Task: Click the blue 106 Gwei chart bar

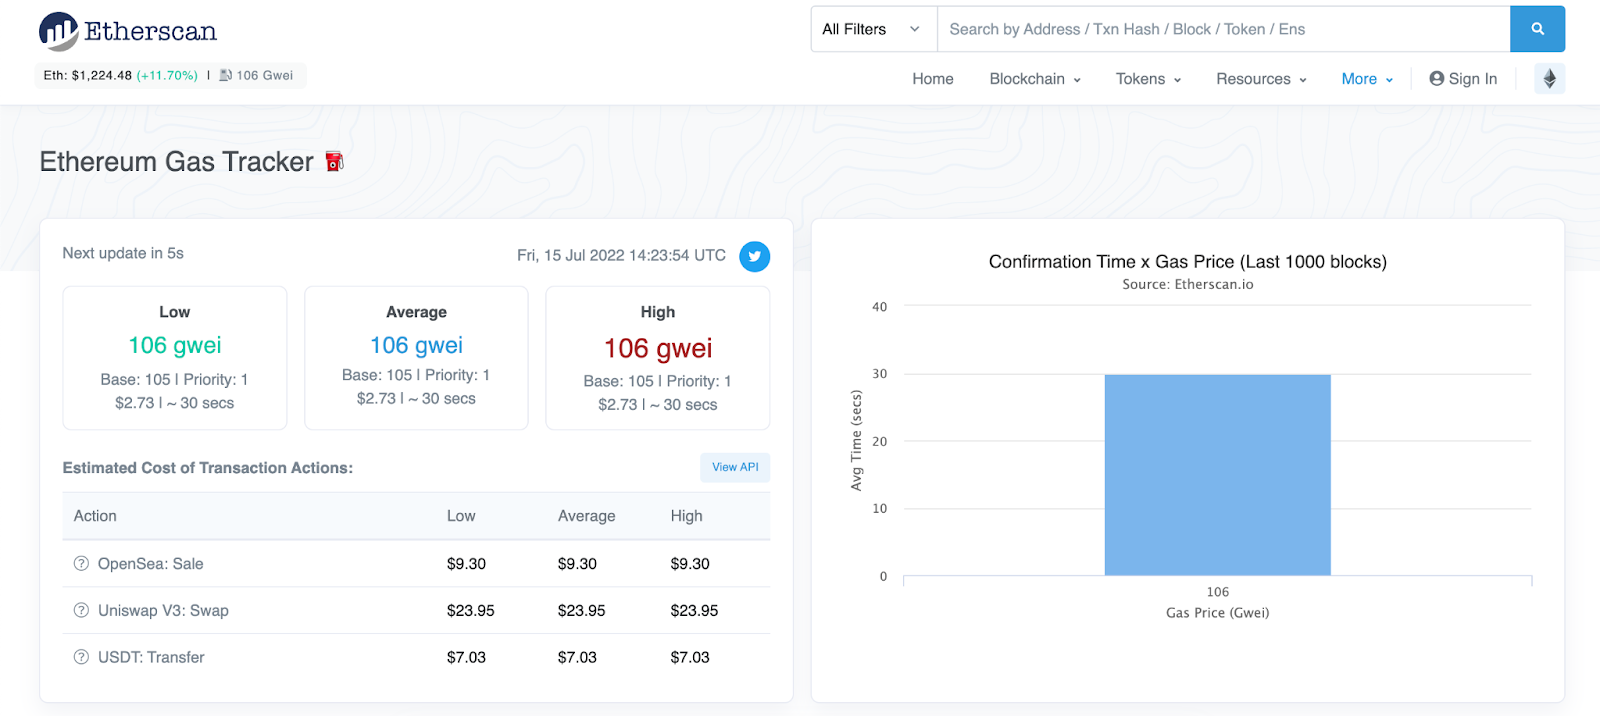Action: point(1217,475)
